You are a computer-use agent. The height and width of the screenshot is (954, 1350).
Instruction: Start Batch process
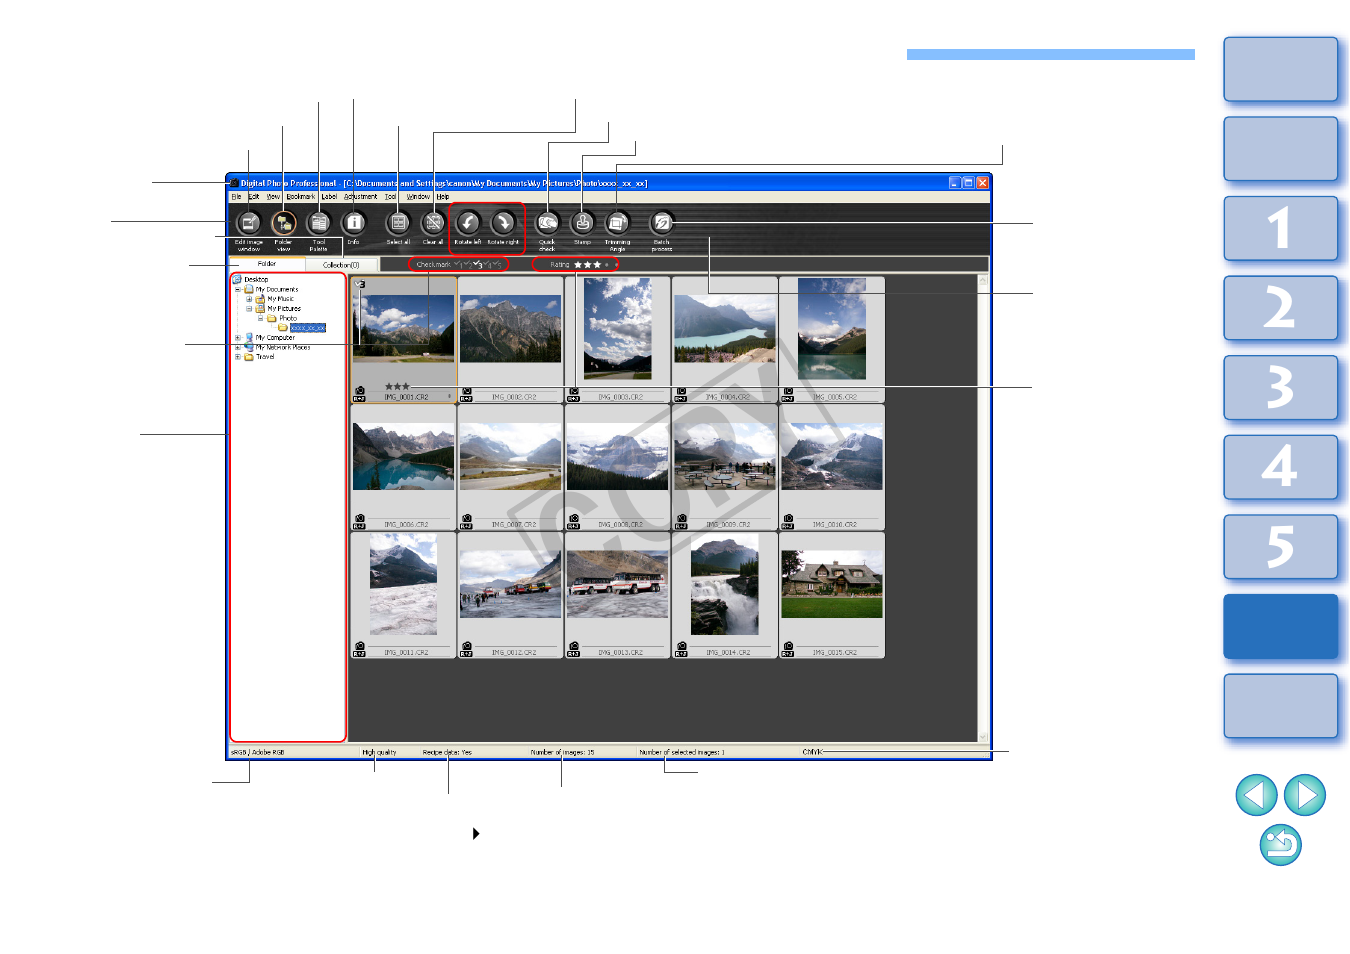(x=662, y=223)
